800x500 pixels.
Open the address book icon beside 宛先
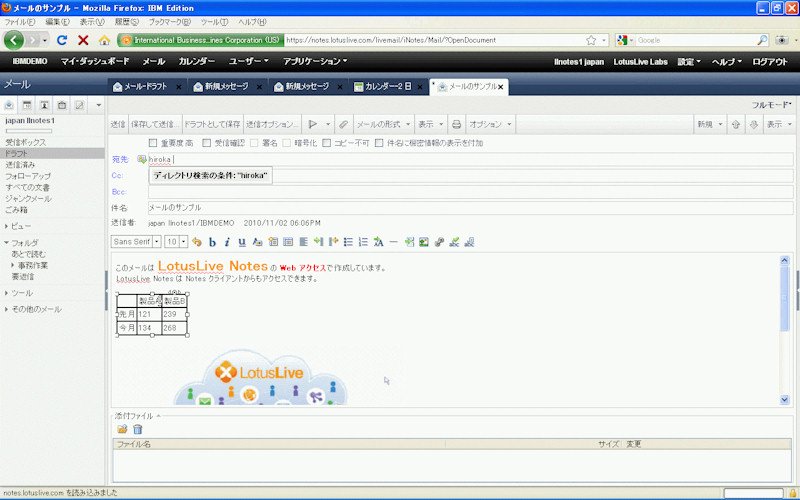pos(142,159)
